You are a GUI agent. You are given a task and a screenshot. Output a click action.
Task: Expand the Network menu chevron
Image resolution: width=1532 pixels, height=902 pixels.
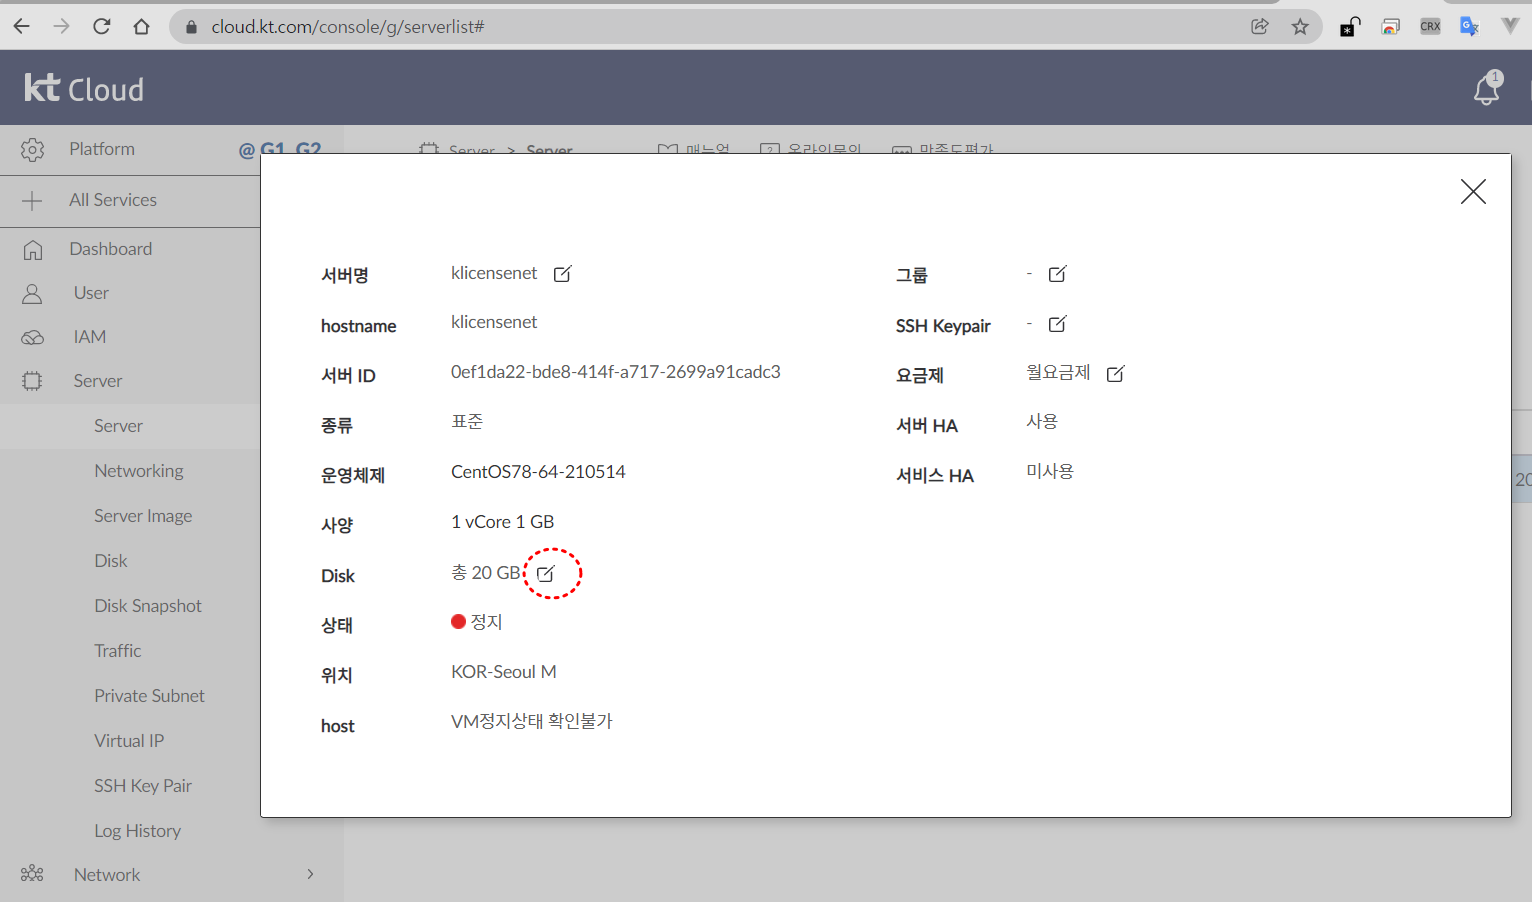click(x=310, y=874)
